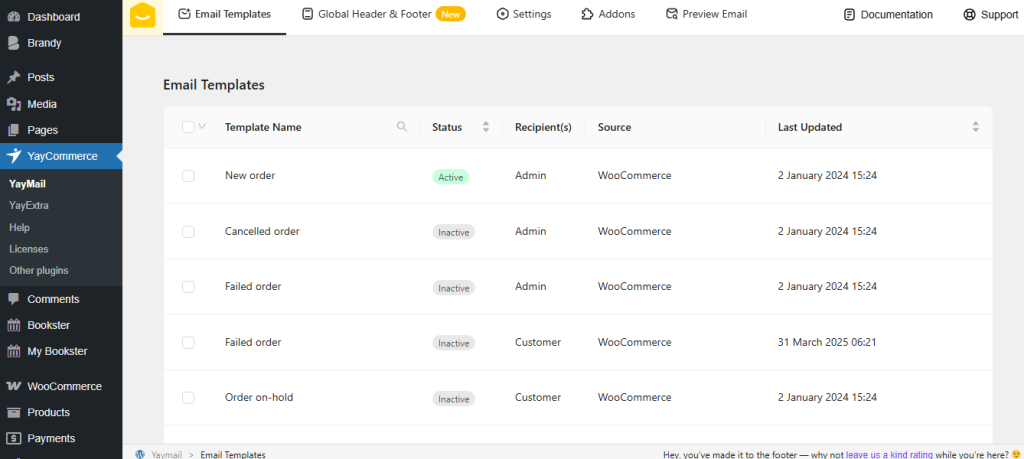Click the yellow YayMail logo icon

(142, 15)
